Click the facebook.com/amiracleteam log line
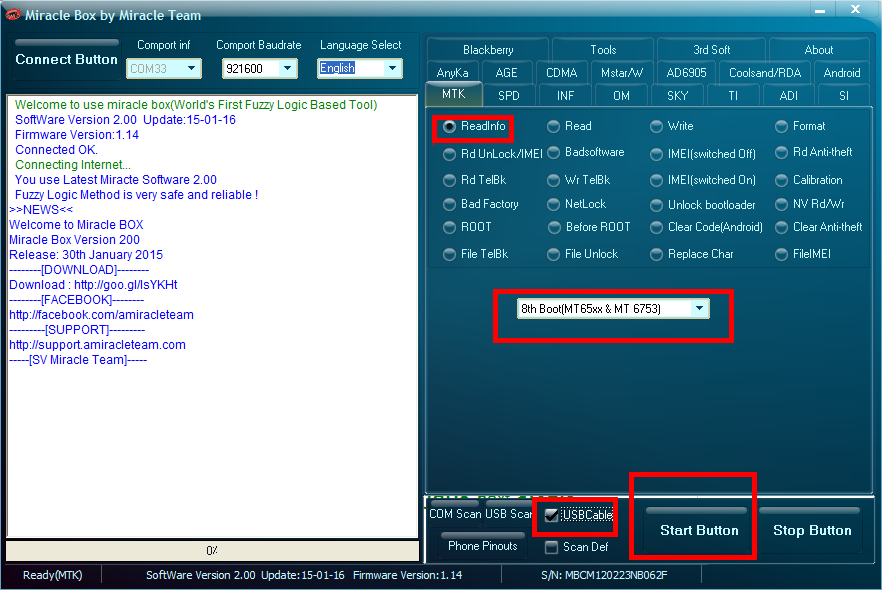Screen dimensions: 882x590 pos(101,315)
